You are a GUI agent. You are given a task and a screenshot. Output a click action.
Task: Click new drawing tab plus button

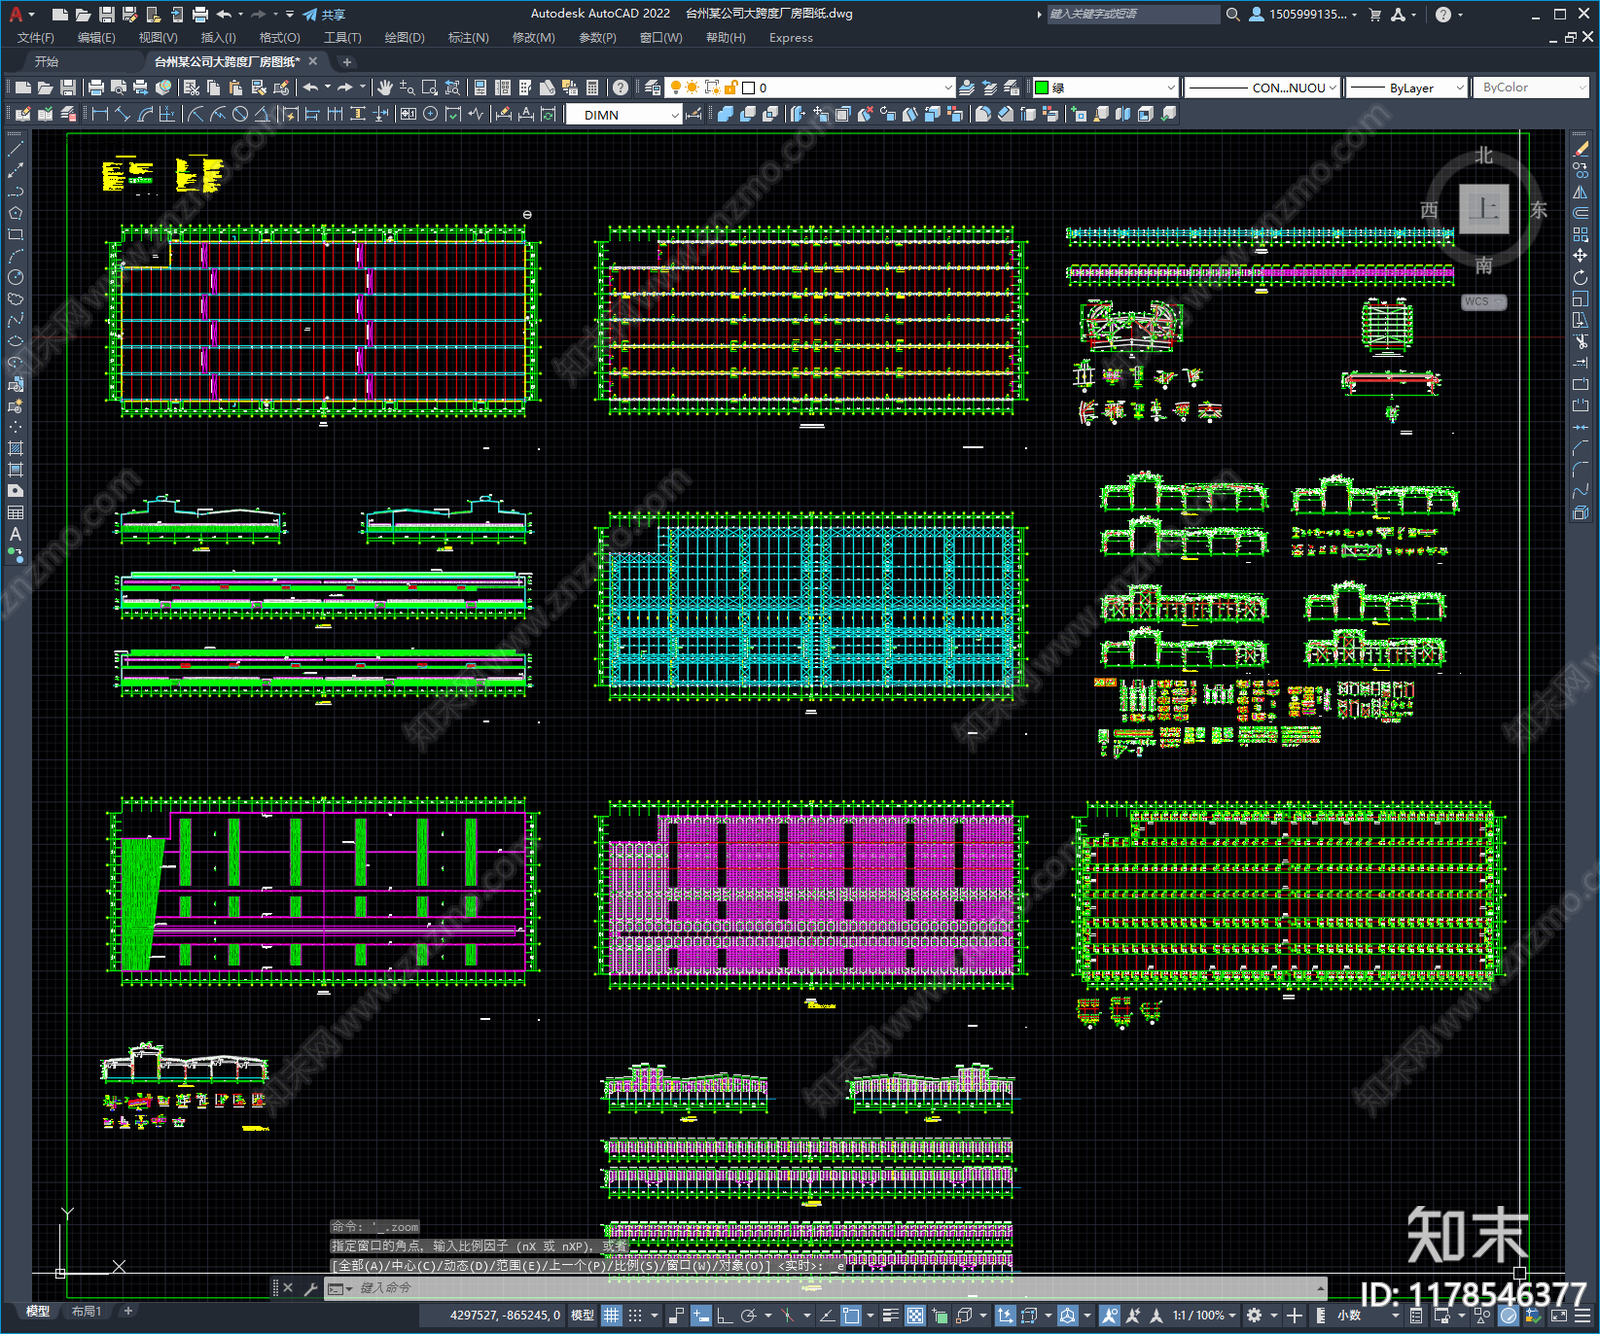coord(347,62)
